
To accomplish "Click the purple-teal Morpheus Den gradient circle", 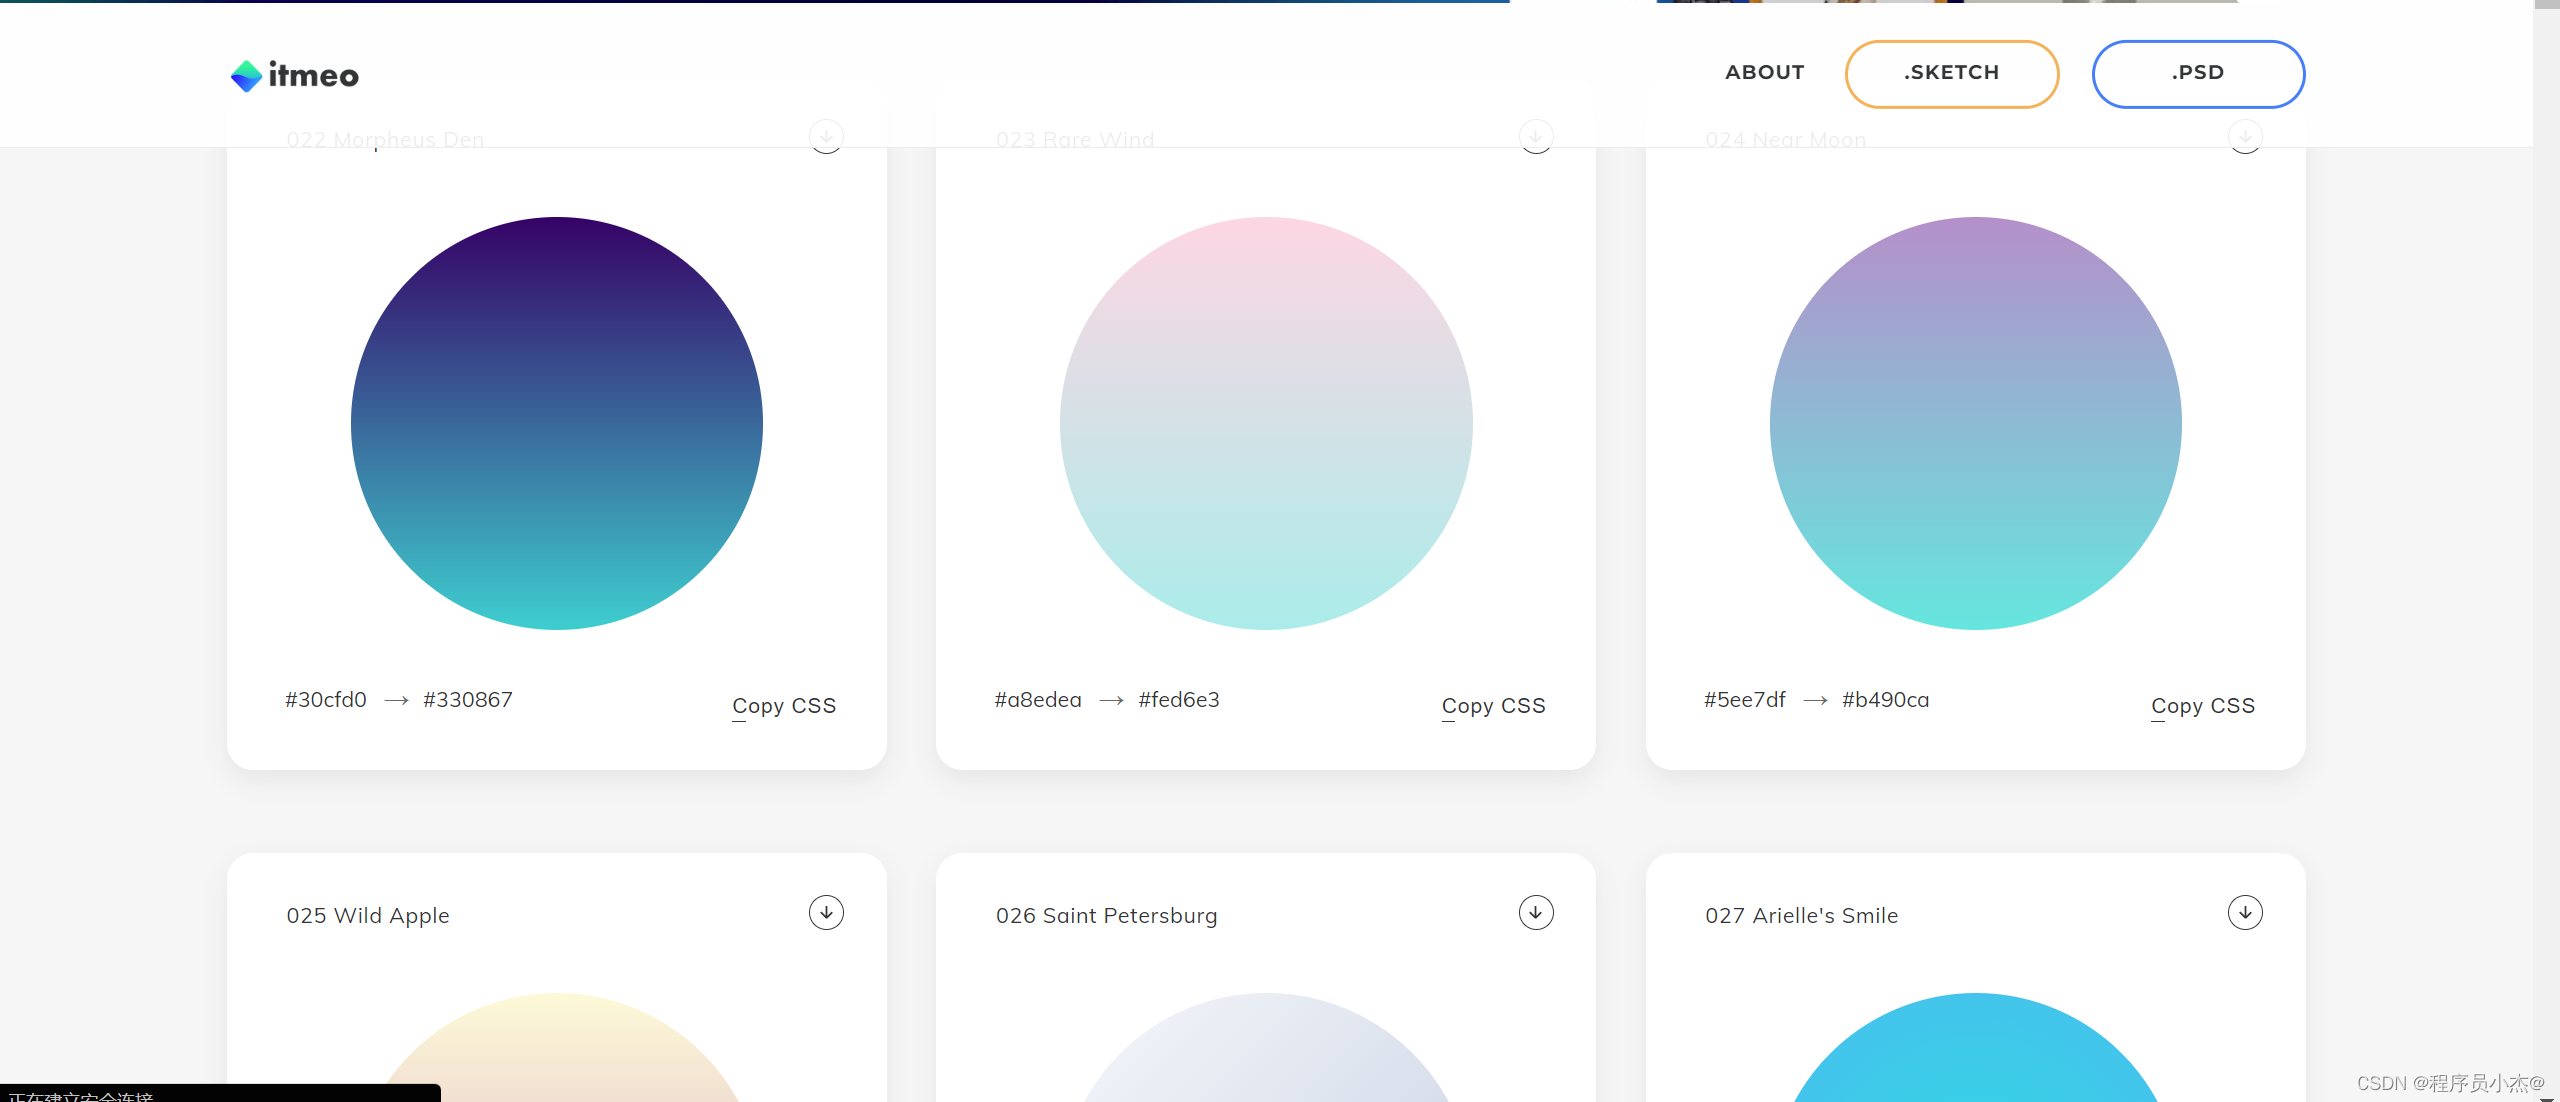I will (557, 423).
